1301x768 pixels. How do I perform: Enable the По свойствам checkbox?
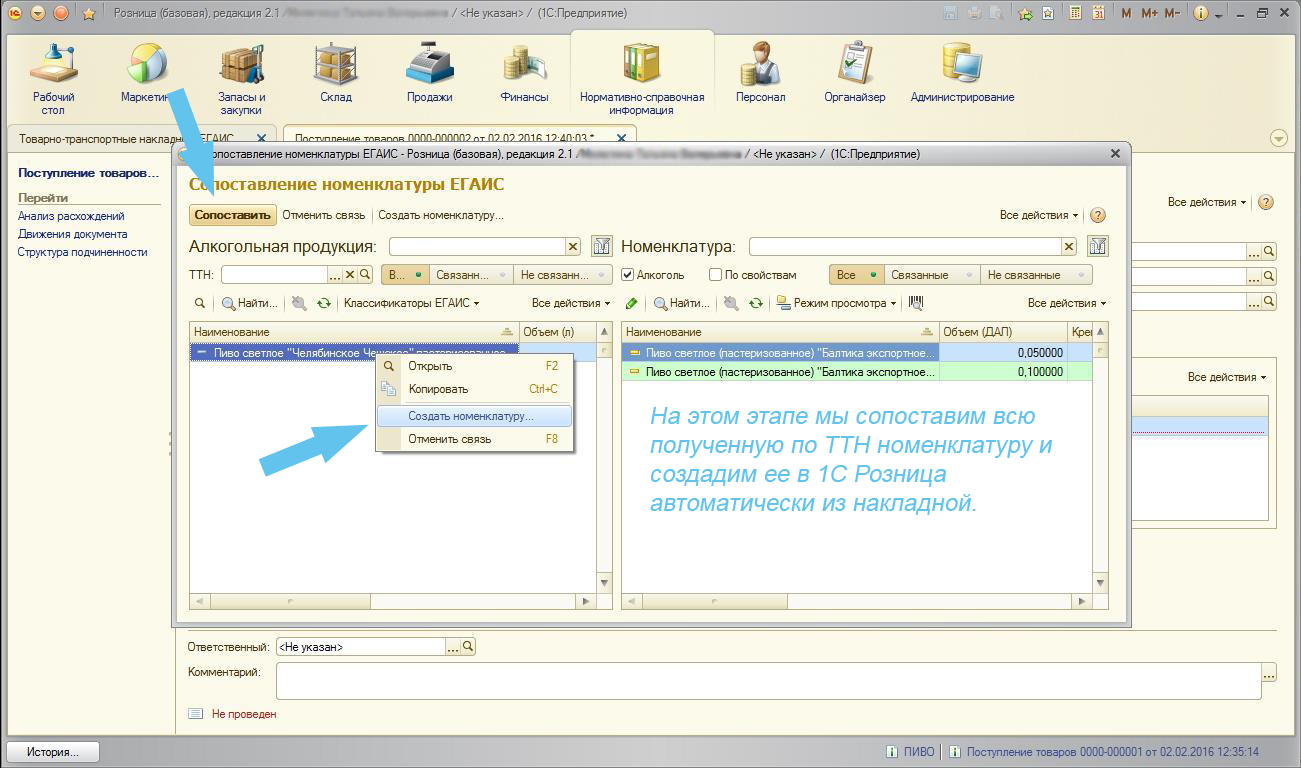(715, 274)
